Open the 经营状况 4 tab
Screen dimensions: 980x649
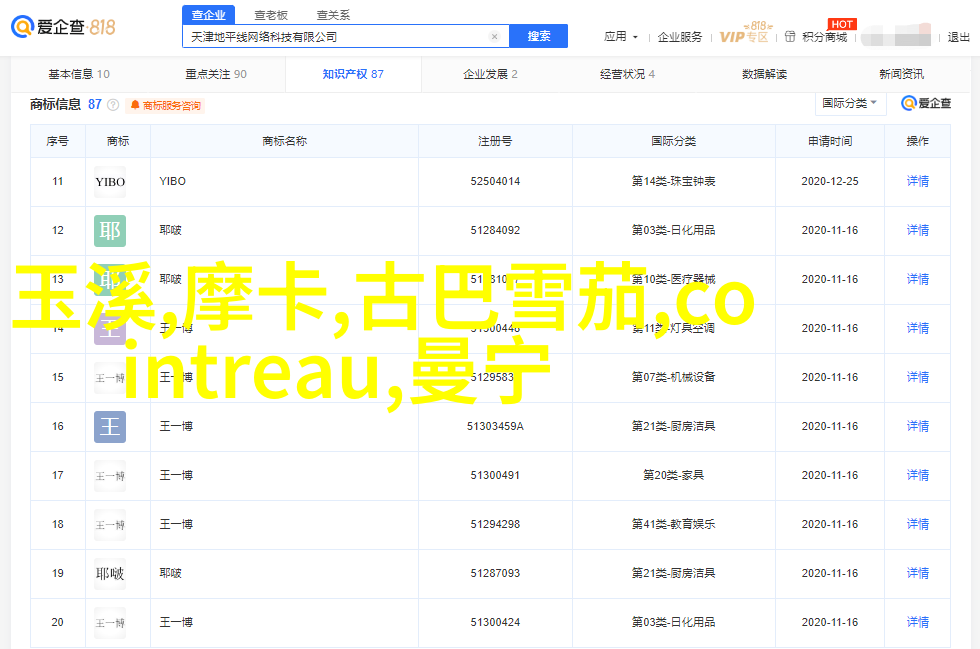click(628, 74)
